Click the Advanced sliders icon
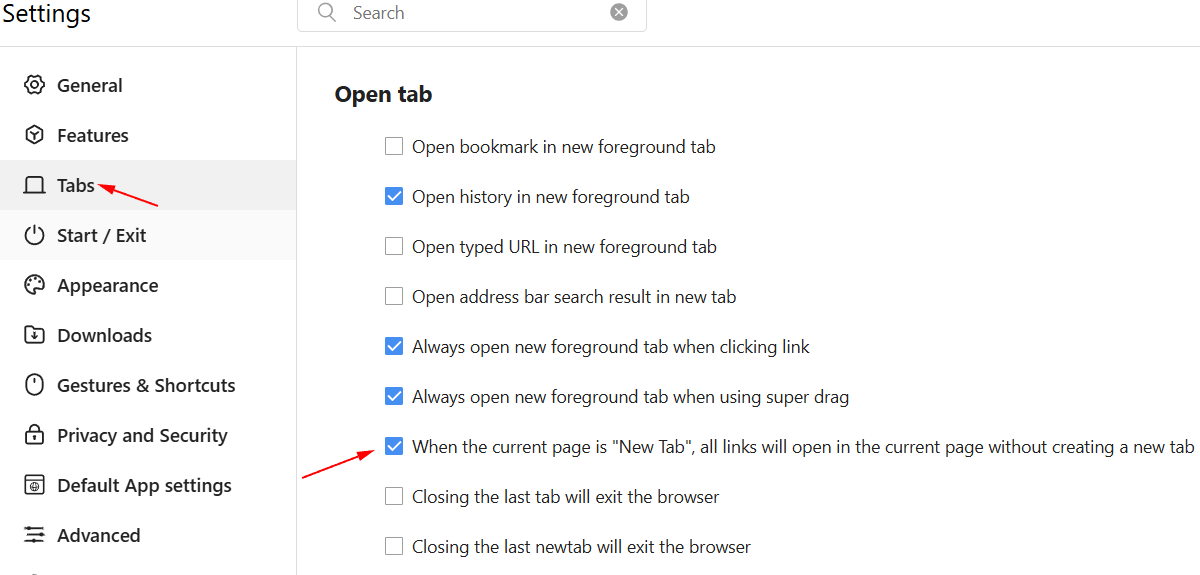 pos(35,535)
